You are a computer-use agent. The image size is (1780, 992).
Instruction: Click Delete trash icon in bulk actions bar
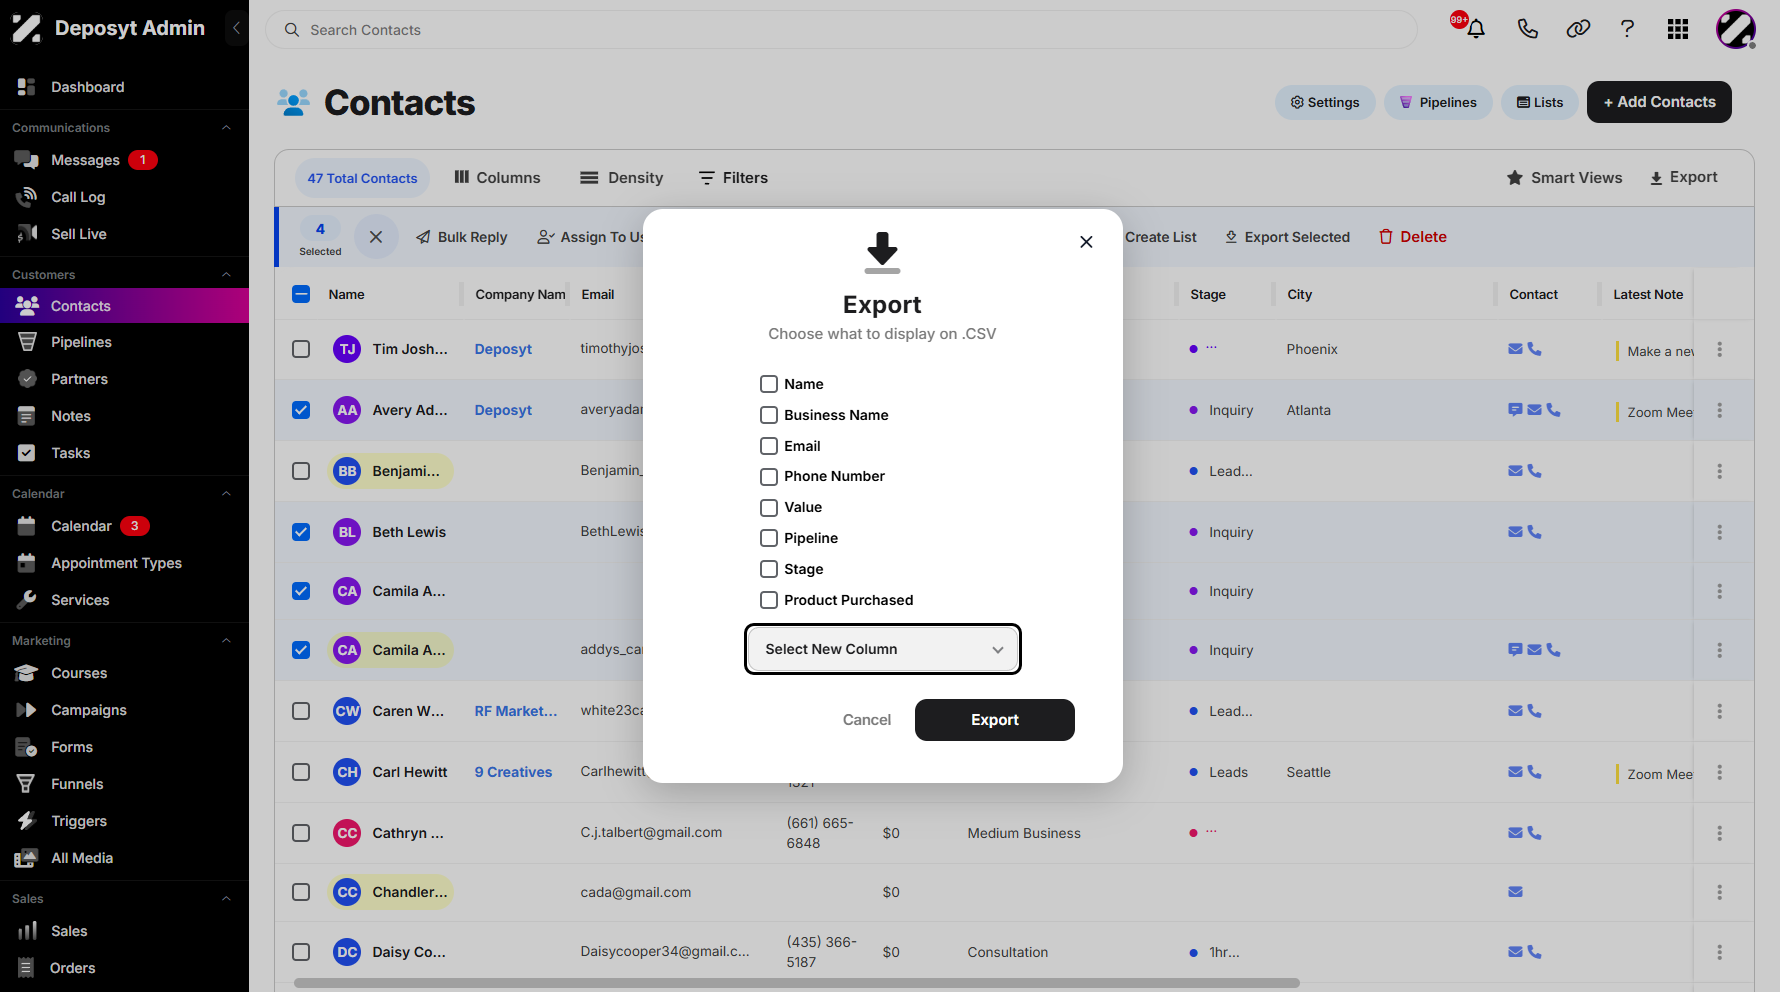click(1386, 237)
